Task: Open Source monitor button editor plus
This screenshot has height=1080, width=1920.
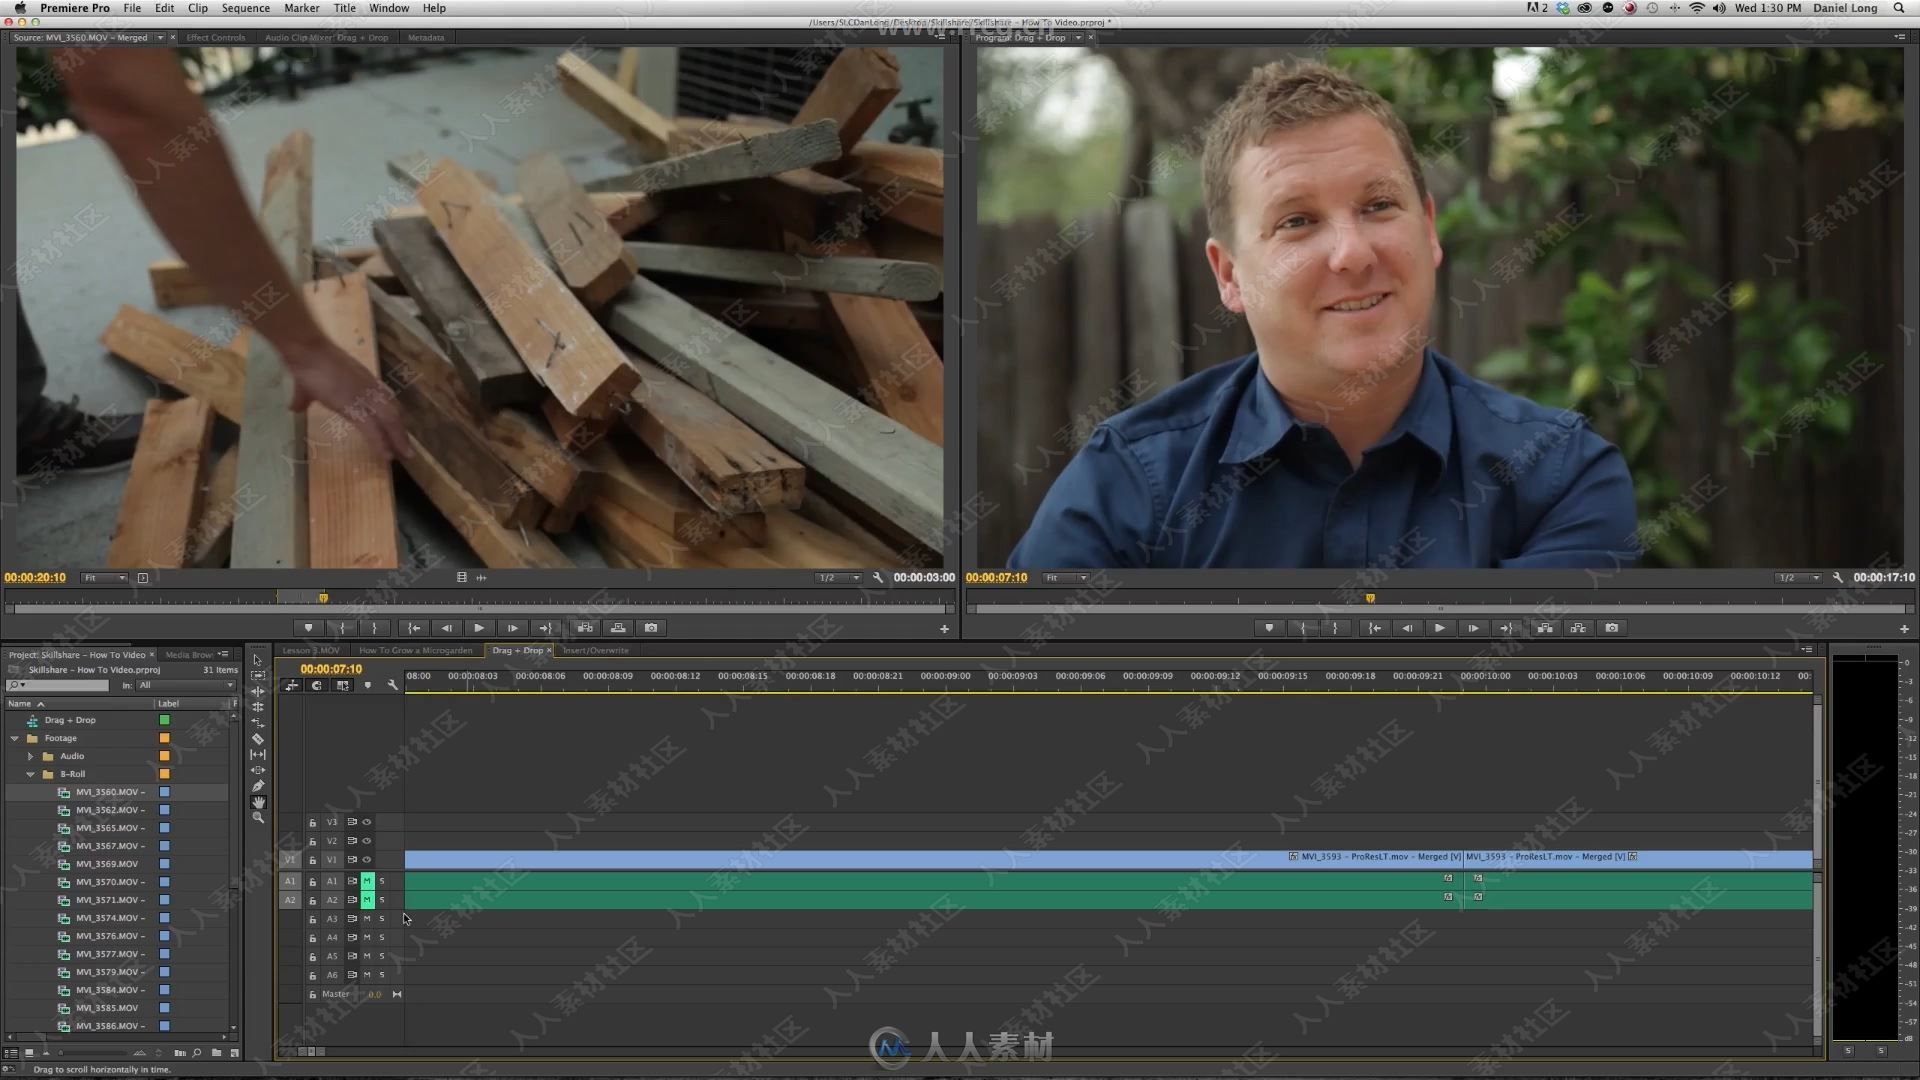Action: 944,629
